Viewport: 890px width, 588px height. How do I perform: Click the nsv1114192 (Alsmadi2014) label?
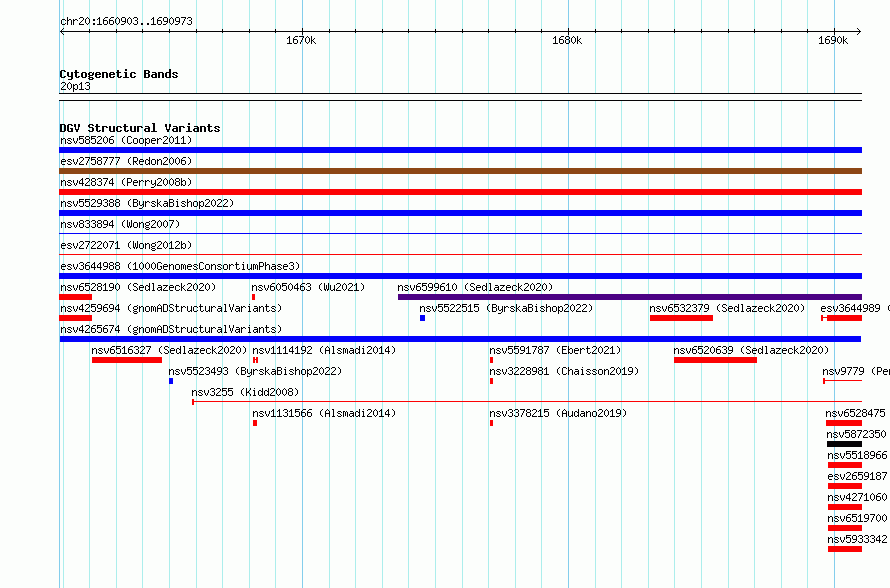point(324,350)
